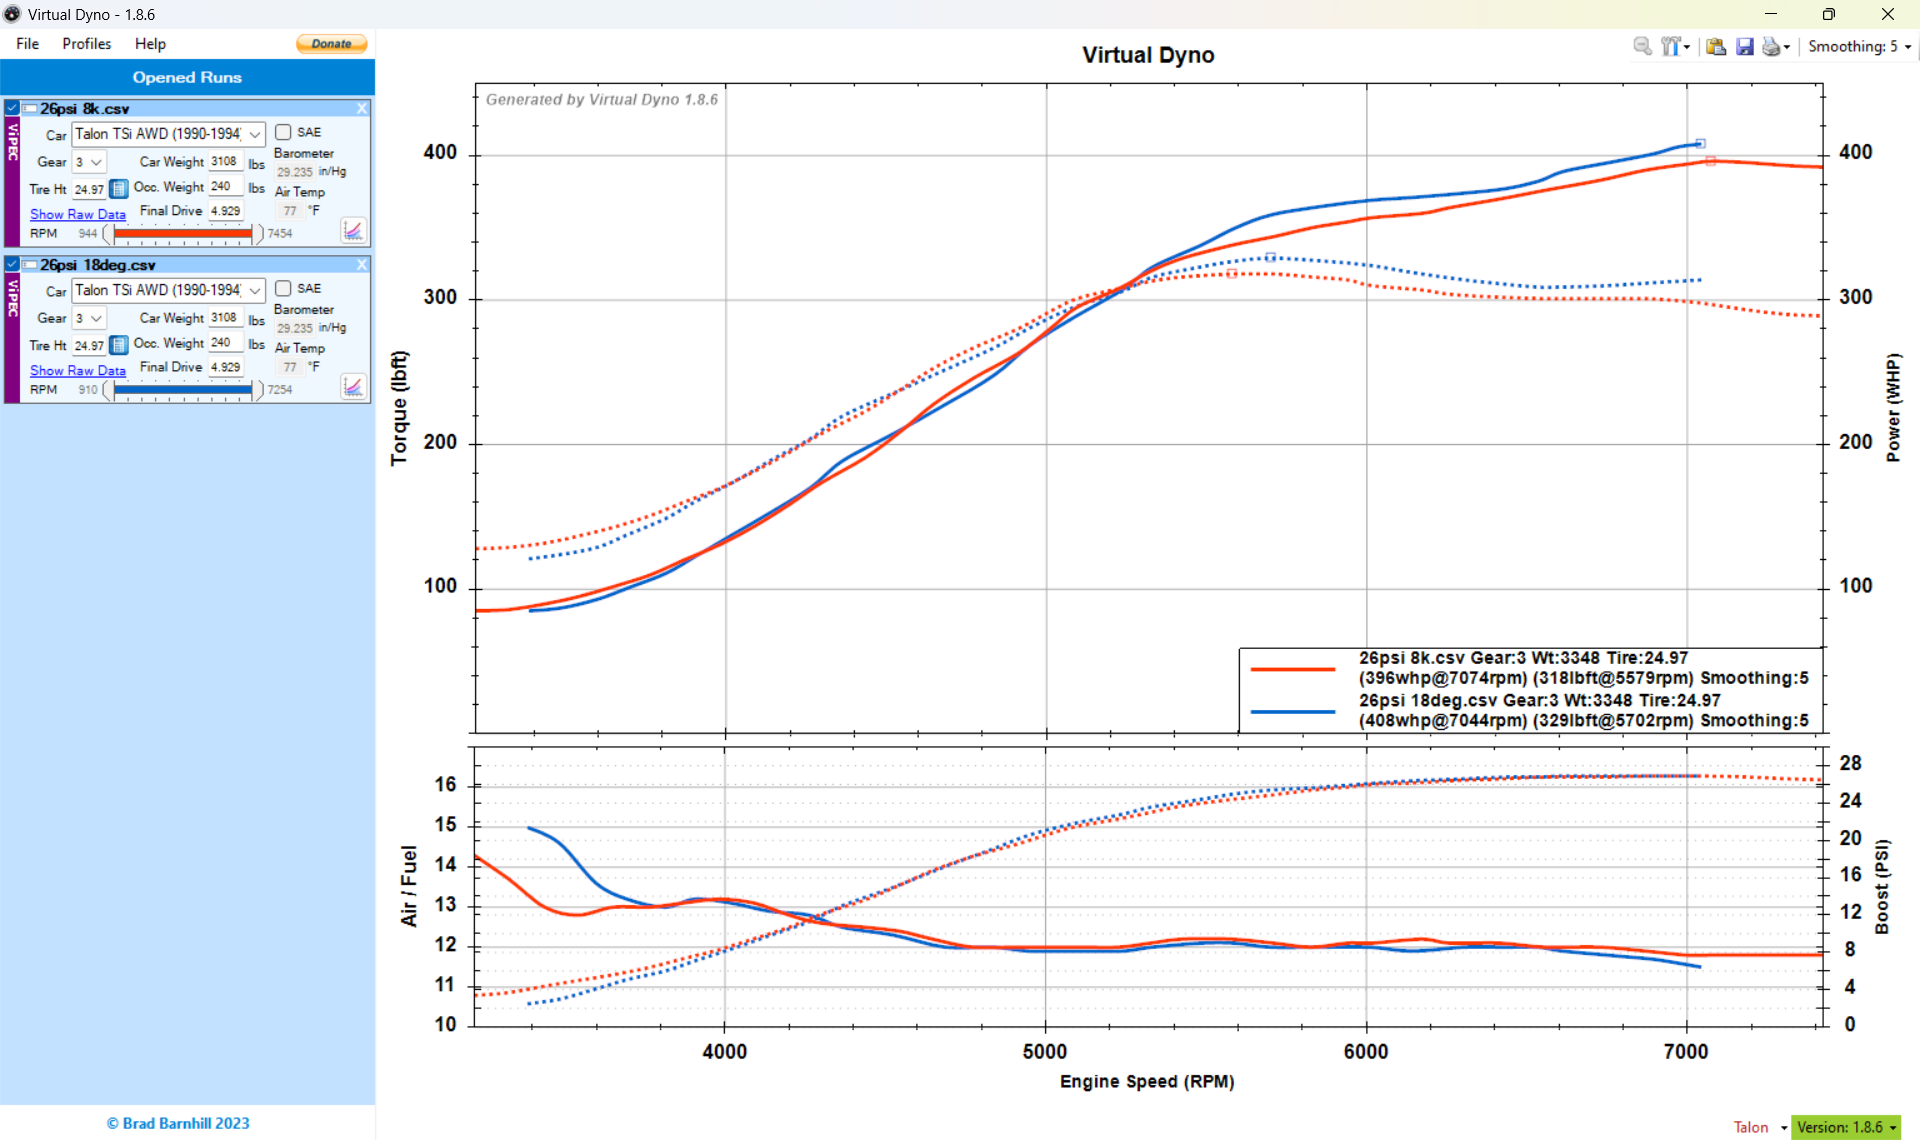This screenshot has width=1920, height=1140.
Task: Click the red RPM range slider bar
Action: [x=183, y=233]
